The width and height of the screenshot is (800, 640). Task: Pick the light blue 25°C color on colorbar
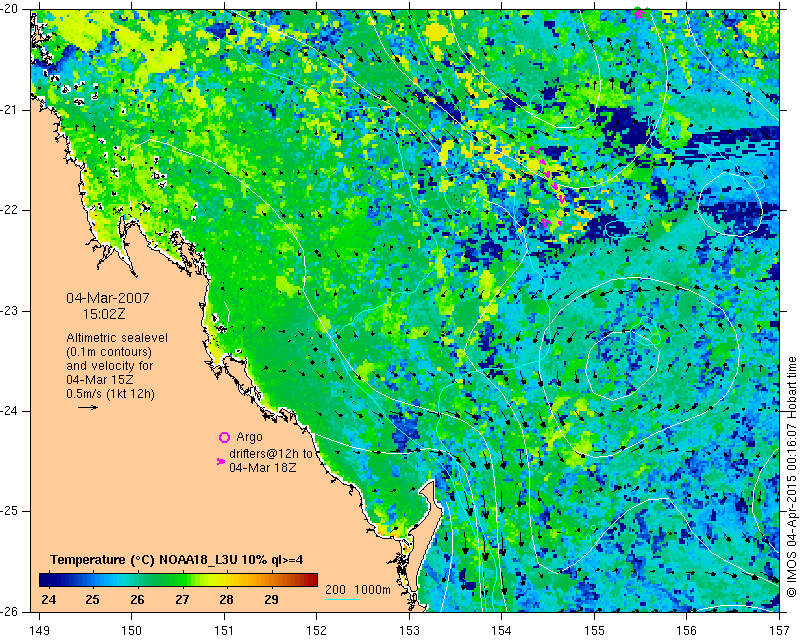tap(92, 580)
